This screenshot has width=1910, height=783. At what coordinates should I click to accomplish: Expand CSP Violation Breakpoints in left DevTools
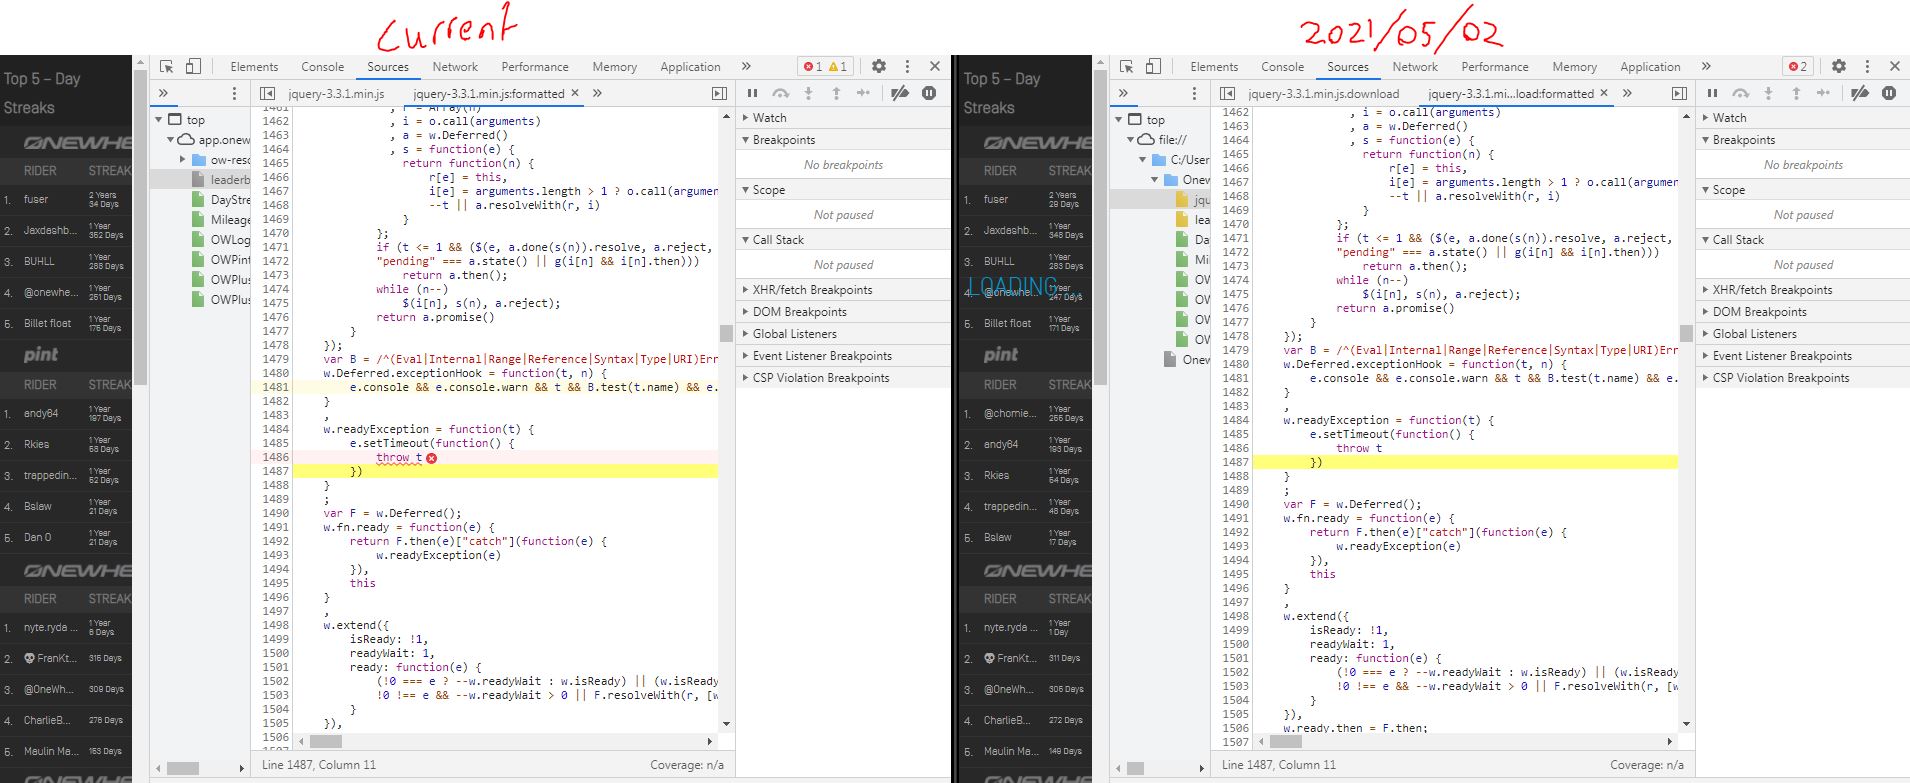[x=820, y=378]
